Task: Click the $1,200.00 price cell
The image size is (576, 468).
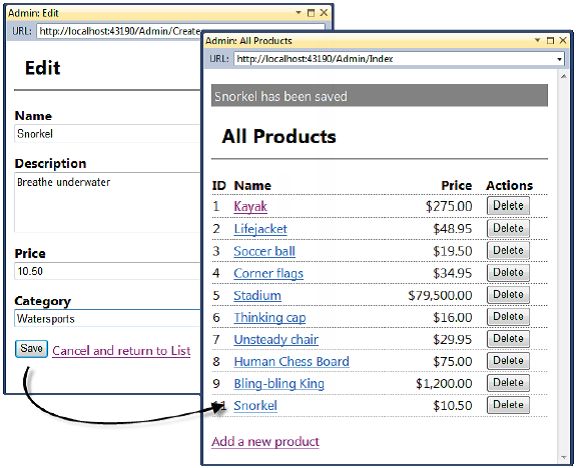Action: [x=444, y=384]
